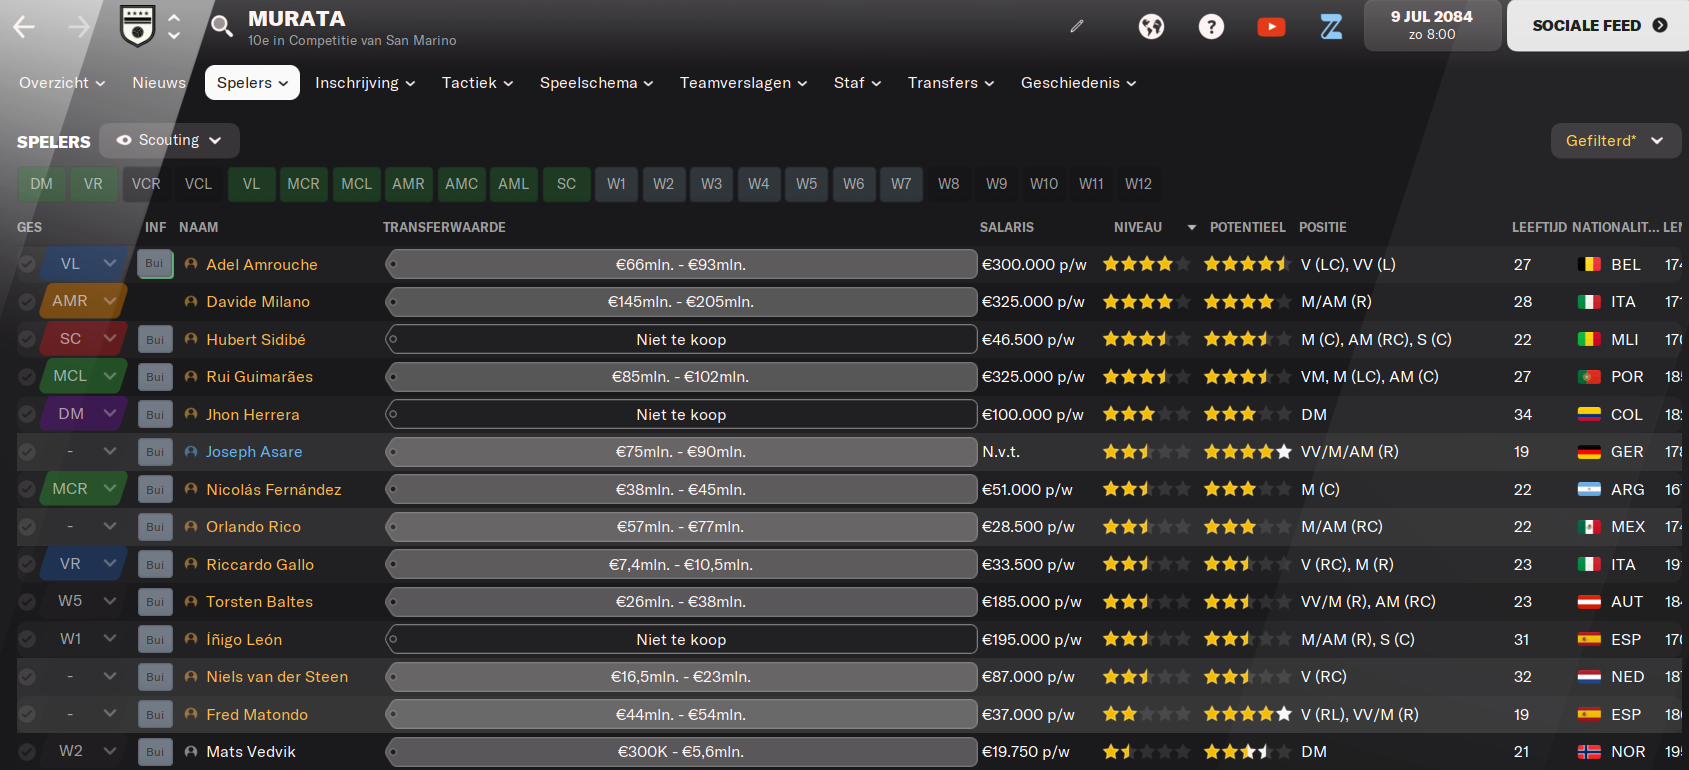Open AMR position dropdown for Davide Milano

tap(84, 300)
